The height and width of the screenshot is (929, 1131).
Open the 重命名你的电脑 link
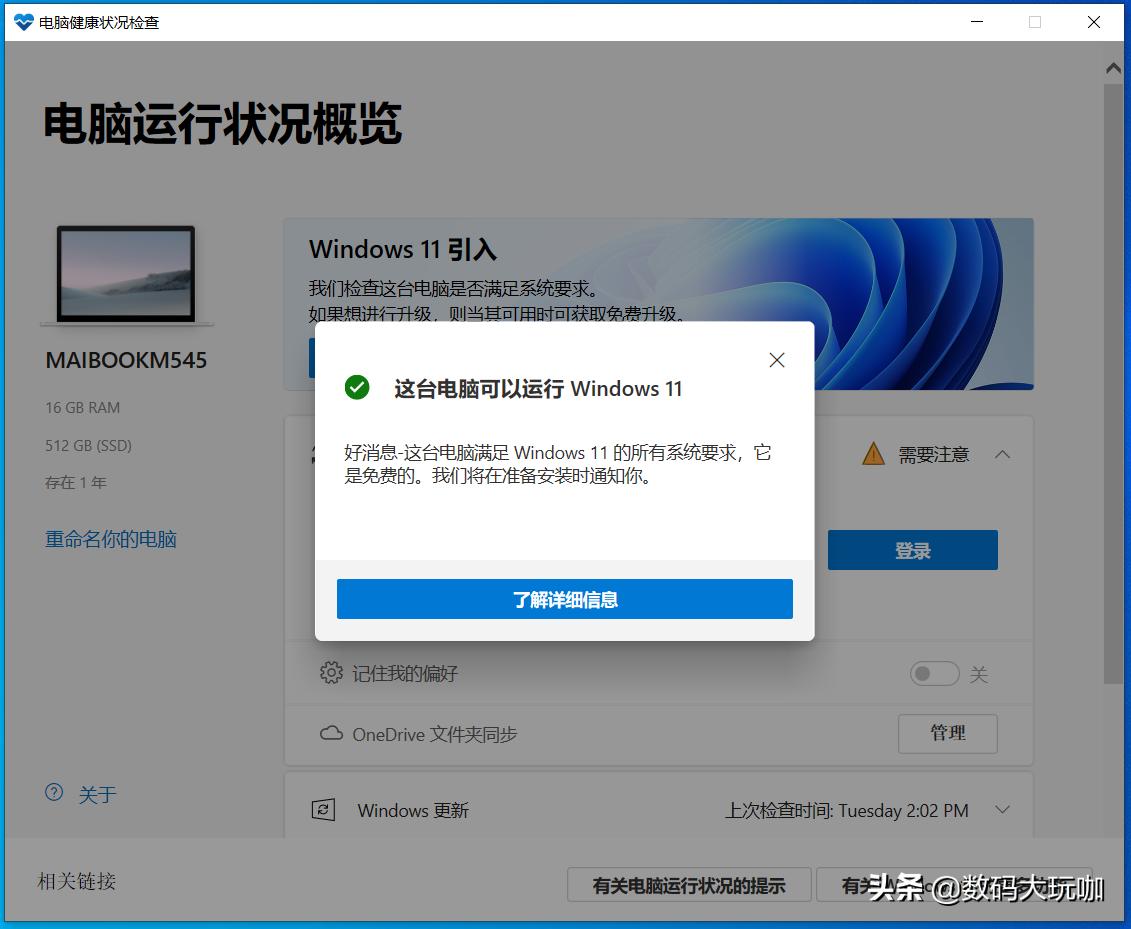110,539
